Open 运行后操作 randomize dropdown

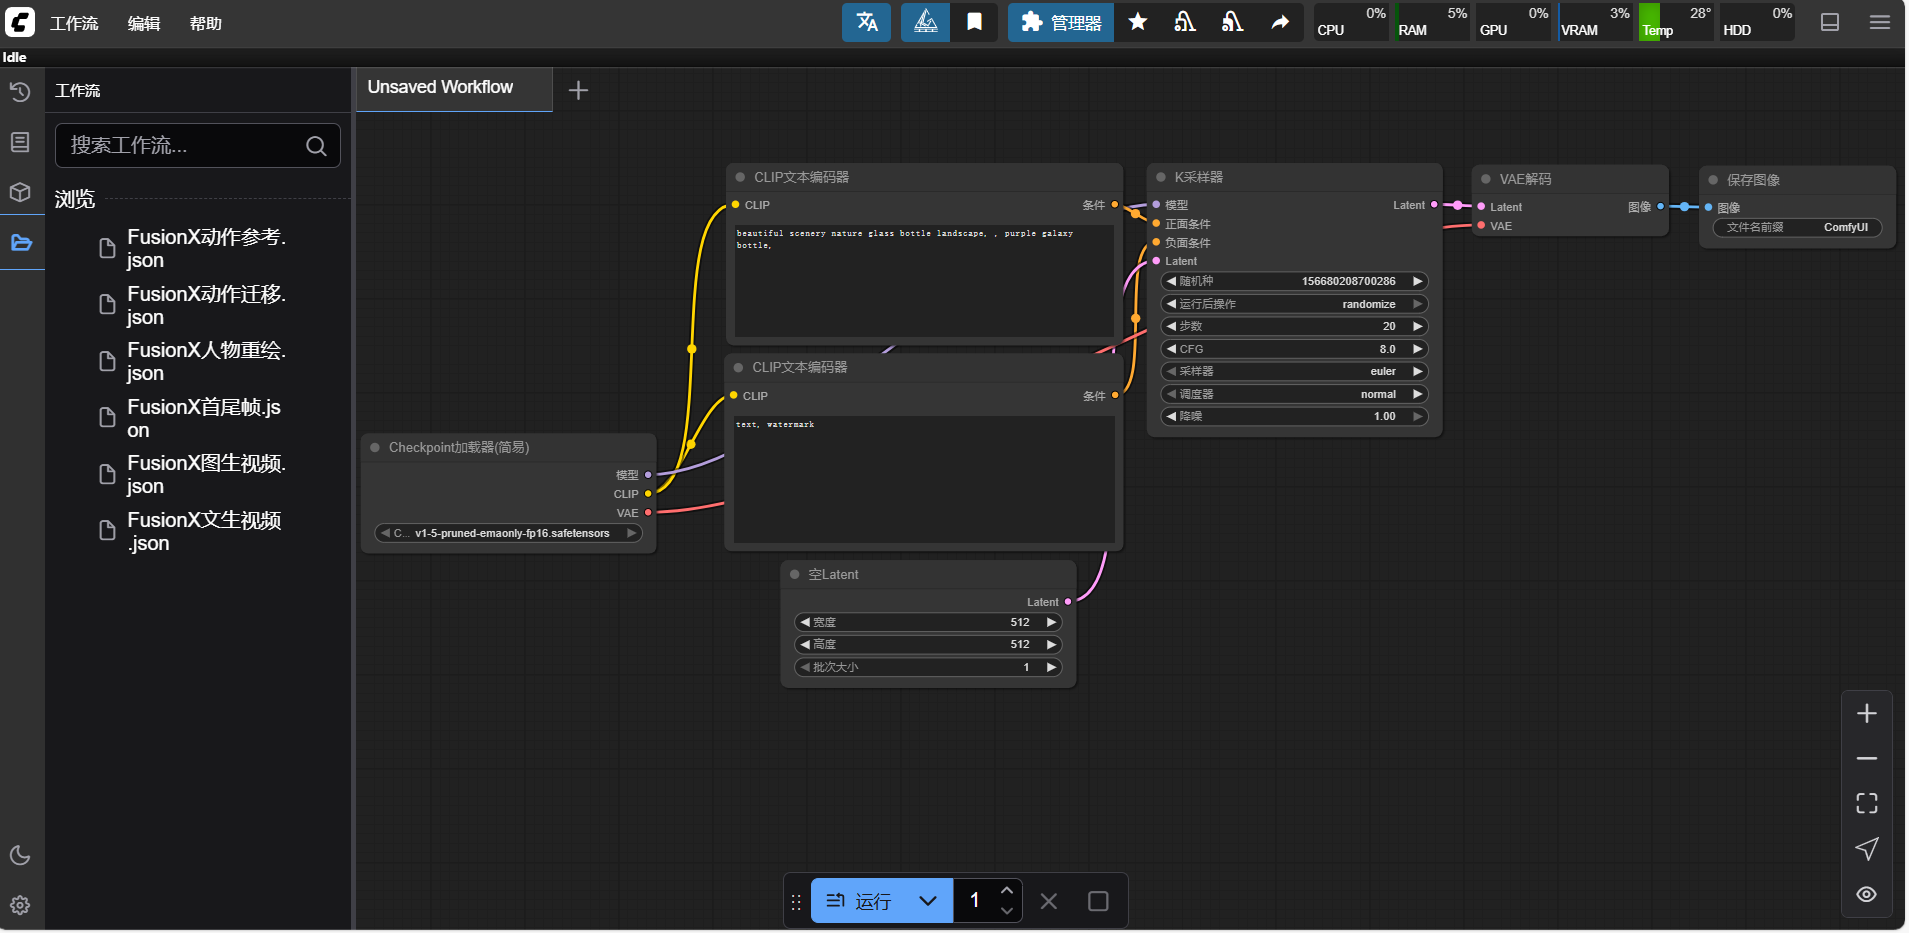[x=1294, y=304]
